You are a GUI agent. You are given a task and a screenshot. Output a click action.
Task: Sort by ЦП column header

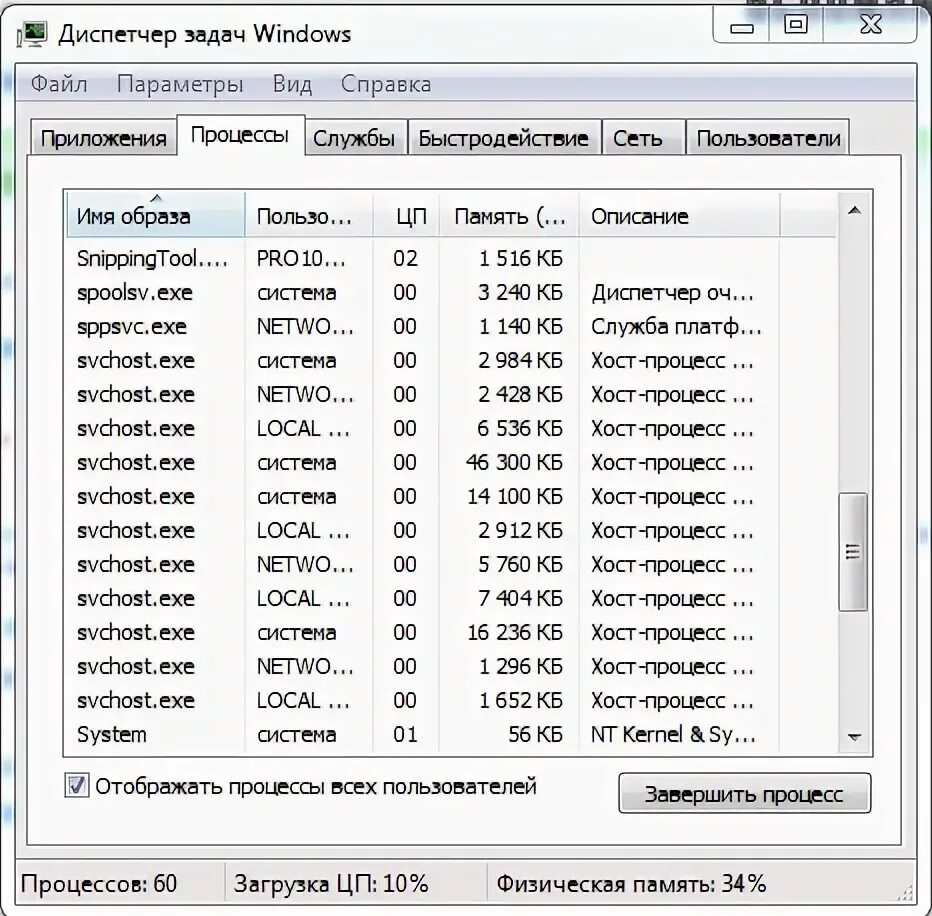click(x=406, y=215)
